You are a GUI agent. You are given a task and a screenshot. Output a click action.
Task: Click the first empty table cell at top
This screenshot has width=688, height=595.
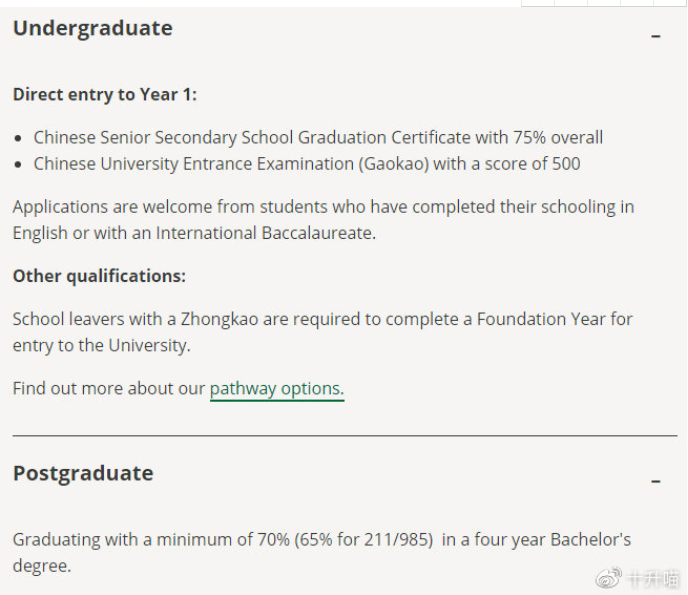point(538,3)
